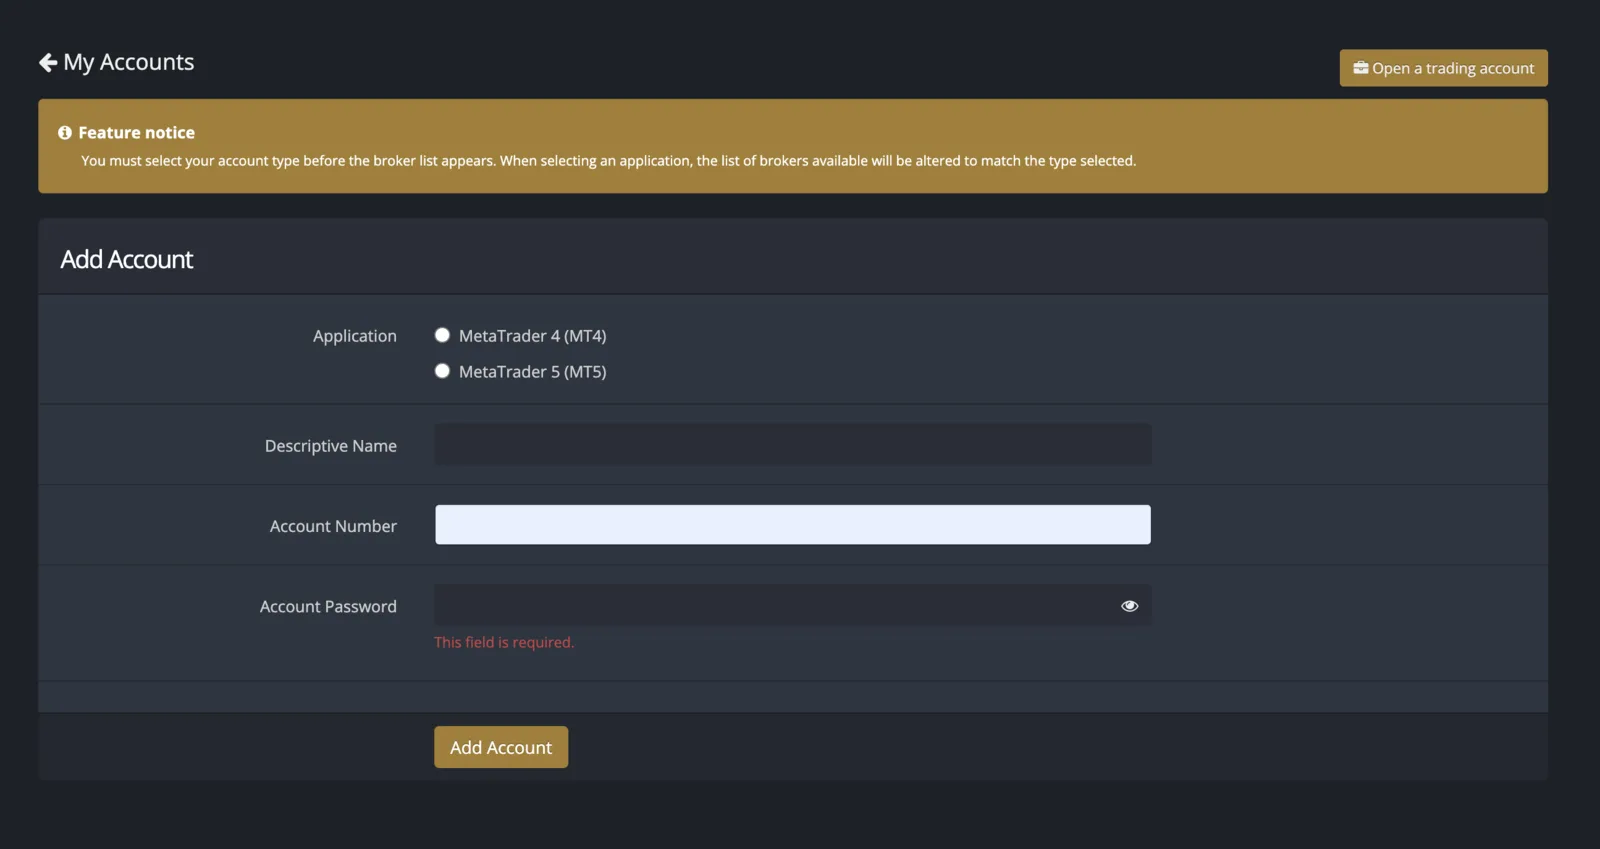Click the Application field label

pos(355,336)
